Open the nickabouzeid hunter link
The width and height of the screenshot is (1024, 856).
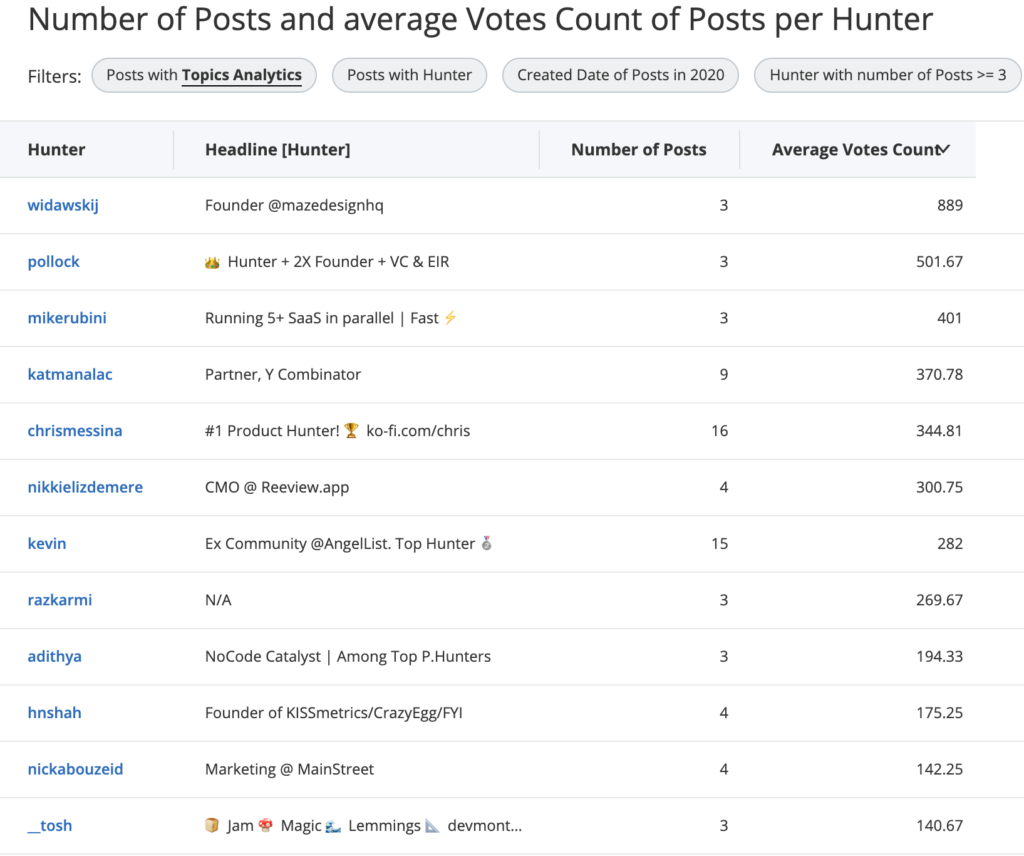[75, 769]
